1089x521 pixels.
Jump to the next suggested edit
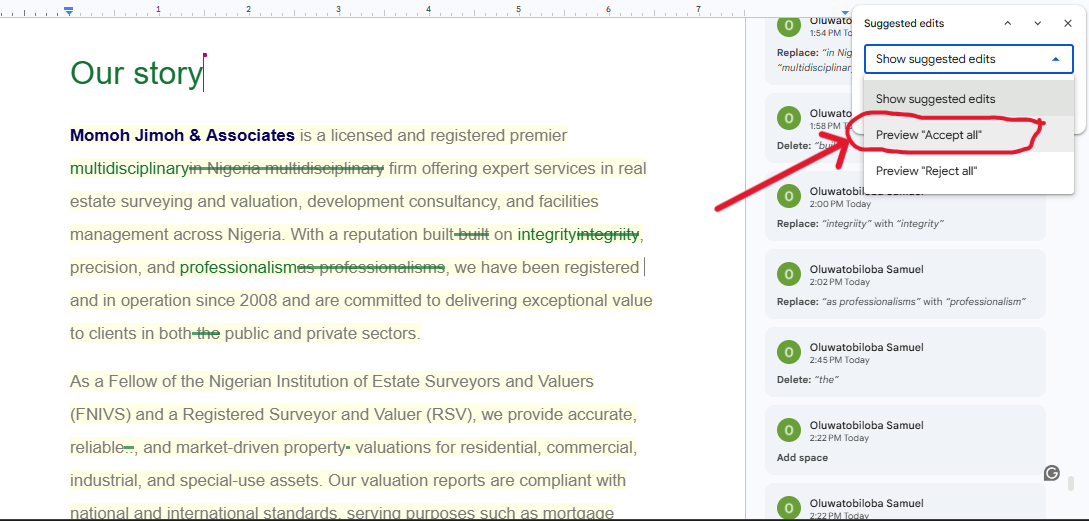pyautogui.click(x=1038, y=23)
